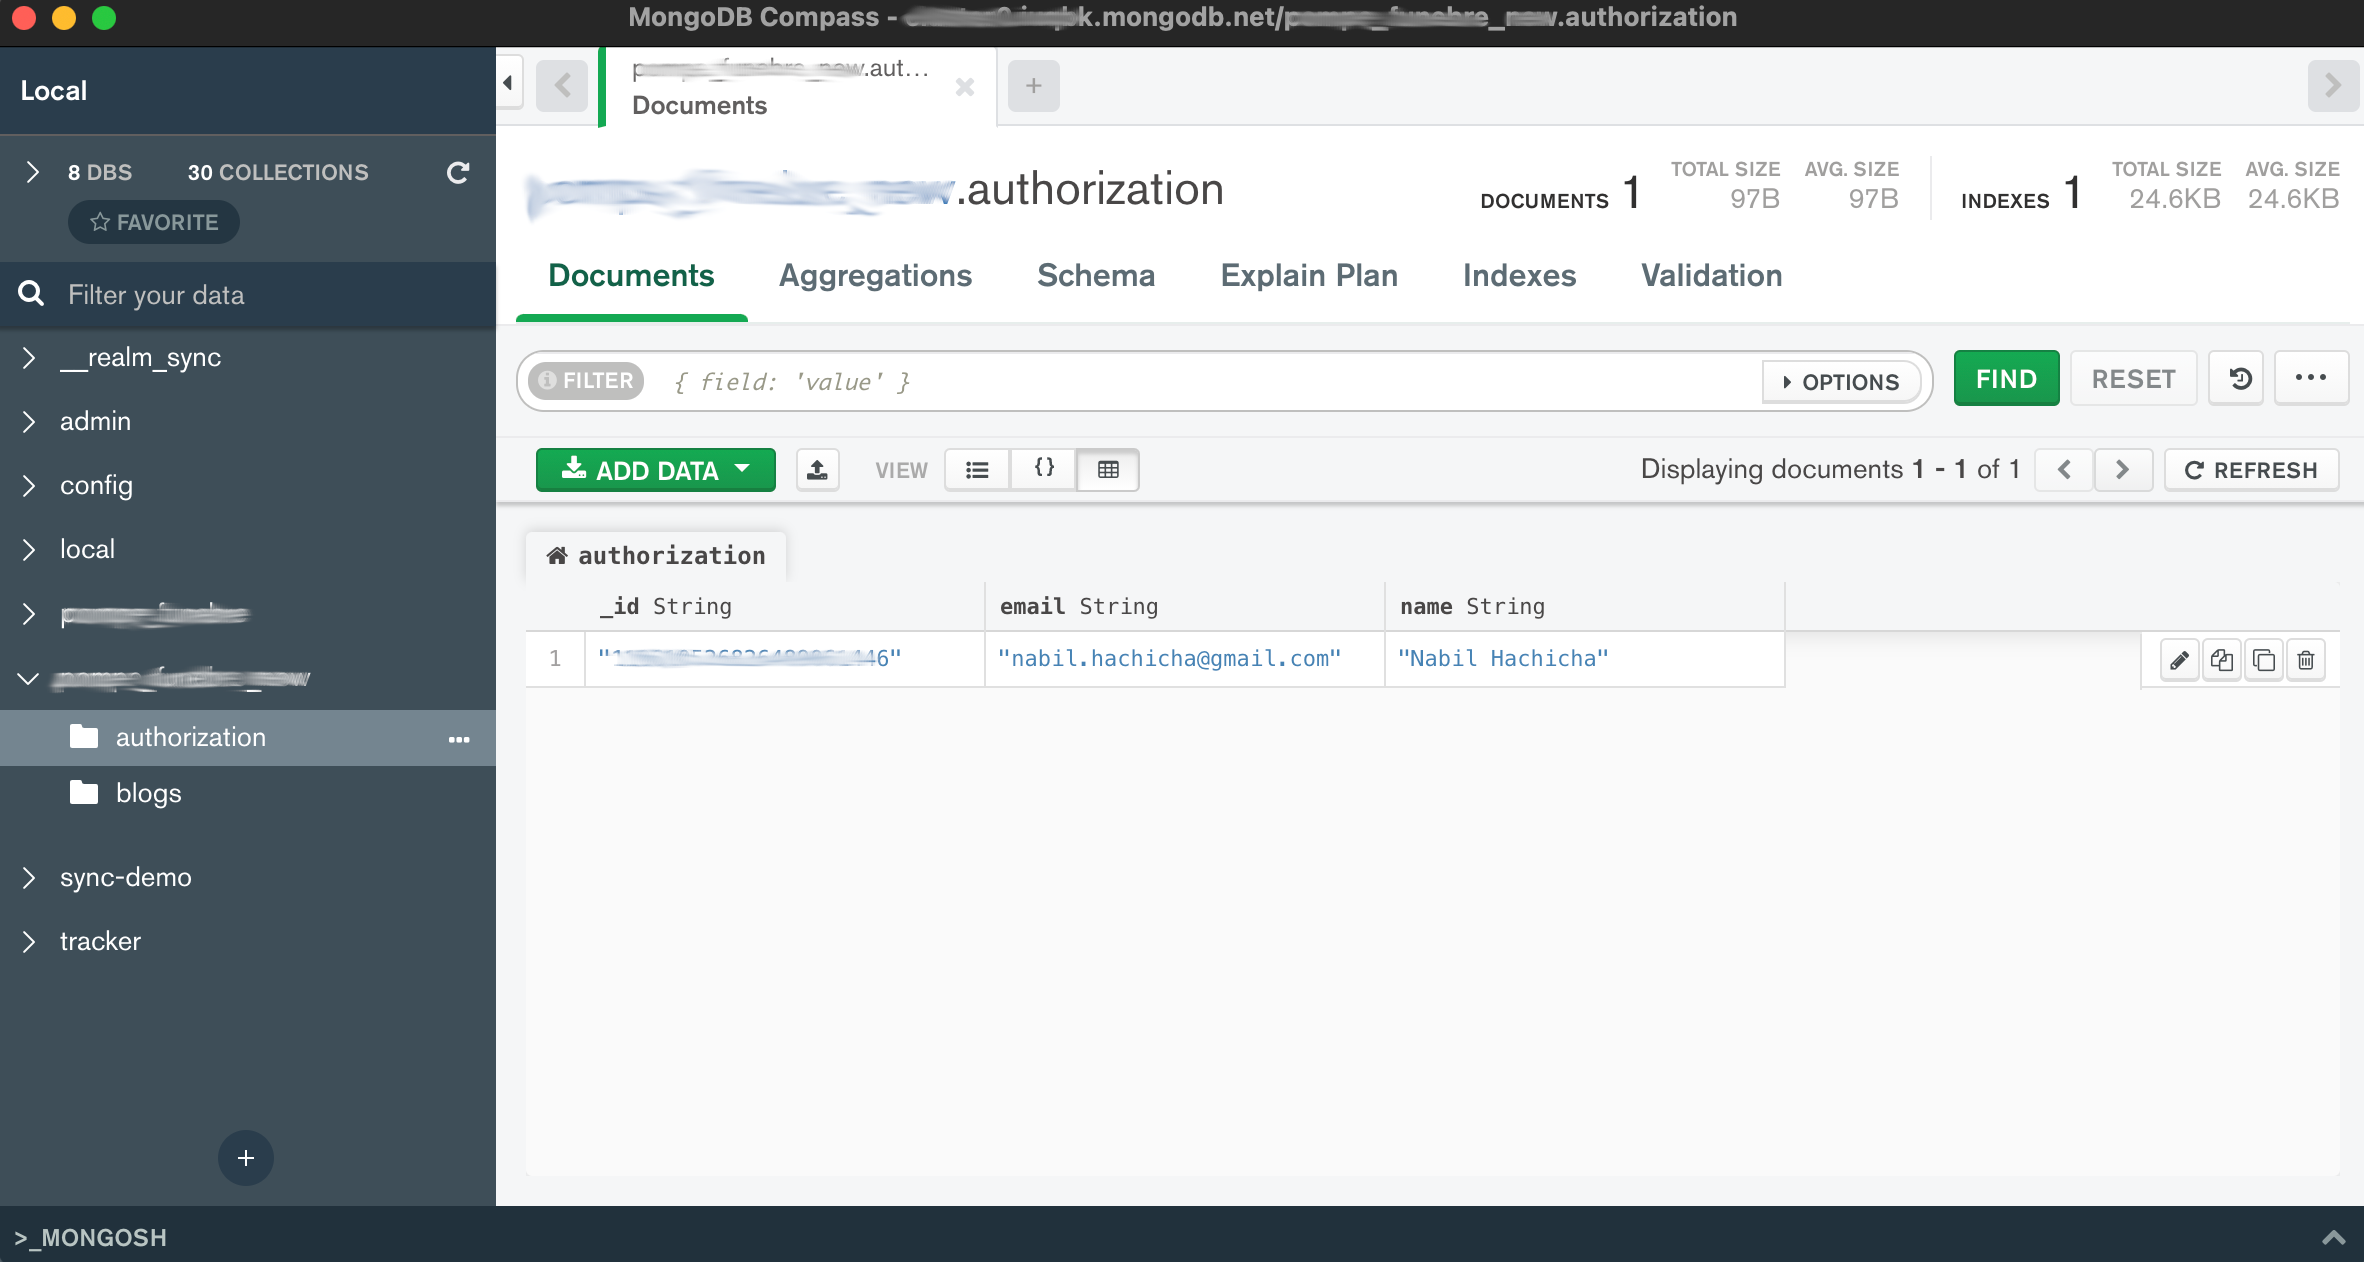Click the edit document pencil icon

tap(2179, 660)
